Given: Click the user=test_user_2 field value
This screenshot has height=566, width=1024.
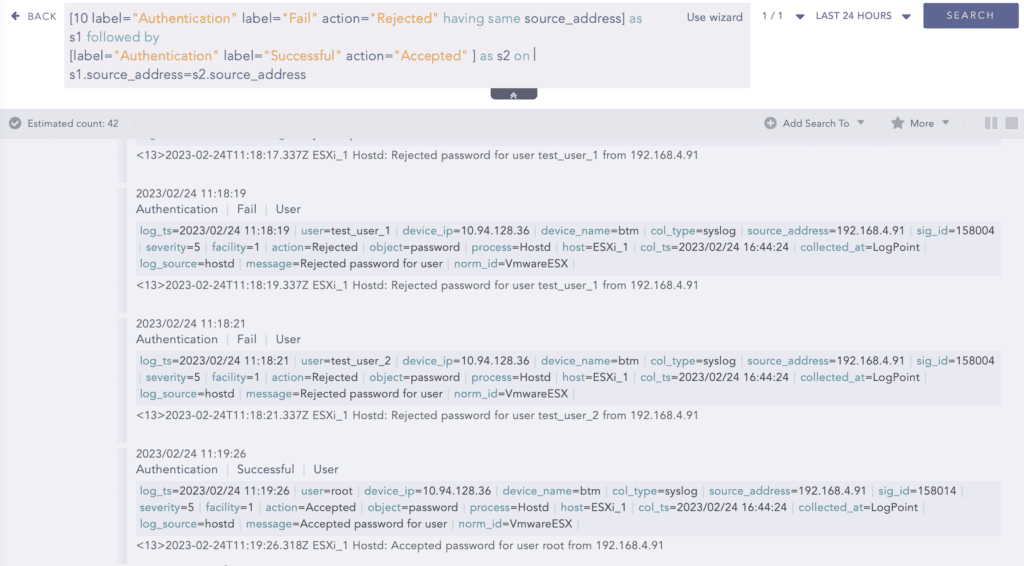Looking at the screenshot, I should tap(345, 361).
